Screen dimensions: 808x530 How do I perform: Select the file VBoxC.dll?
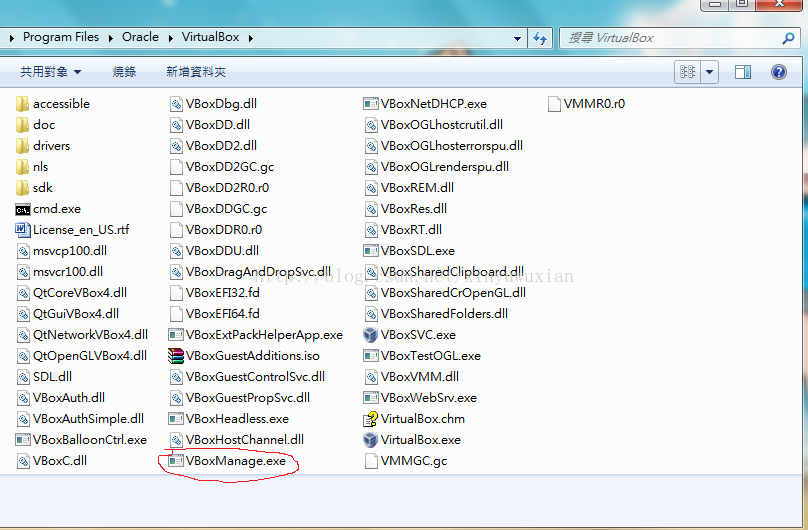point(52,461)
